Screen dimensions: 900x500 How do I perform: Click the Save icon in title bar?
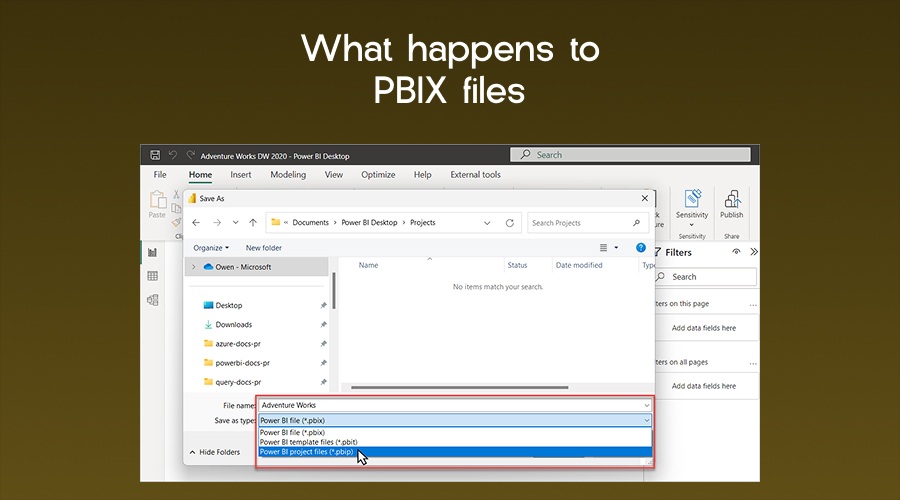(x=155, y=155)
